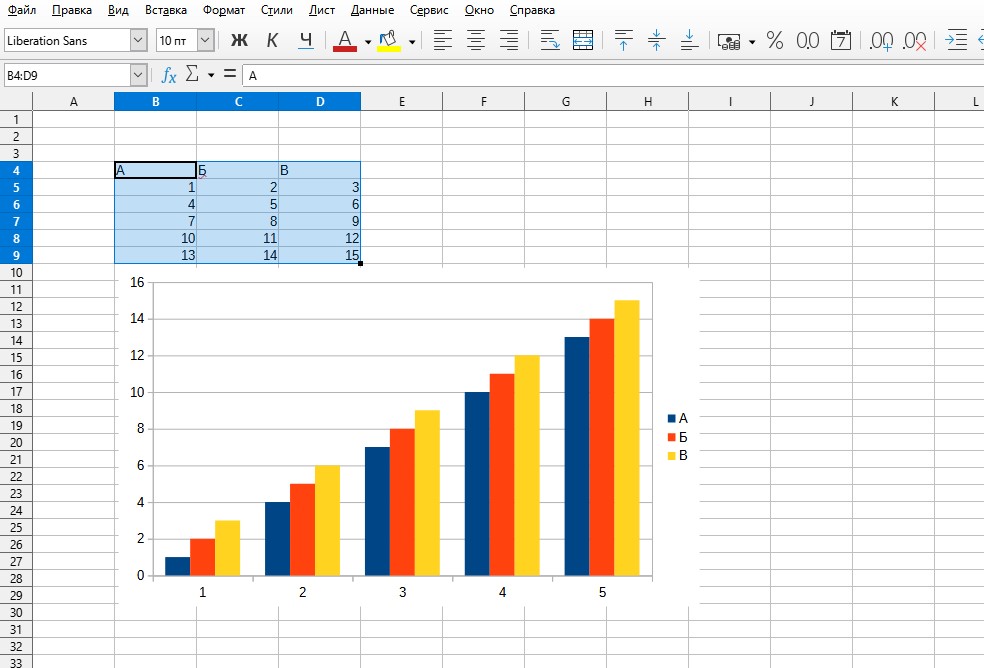Open the Сервис menu

coord(429,10)
